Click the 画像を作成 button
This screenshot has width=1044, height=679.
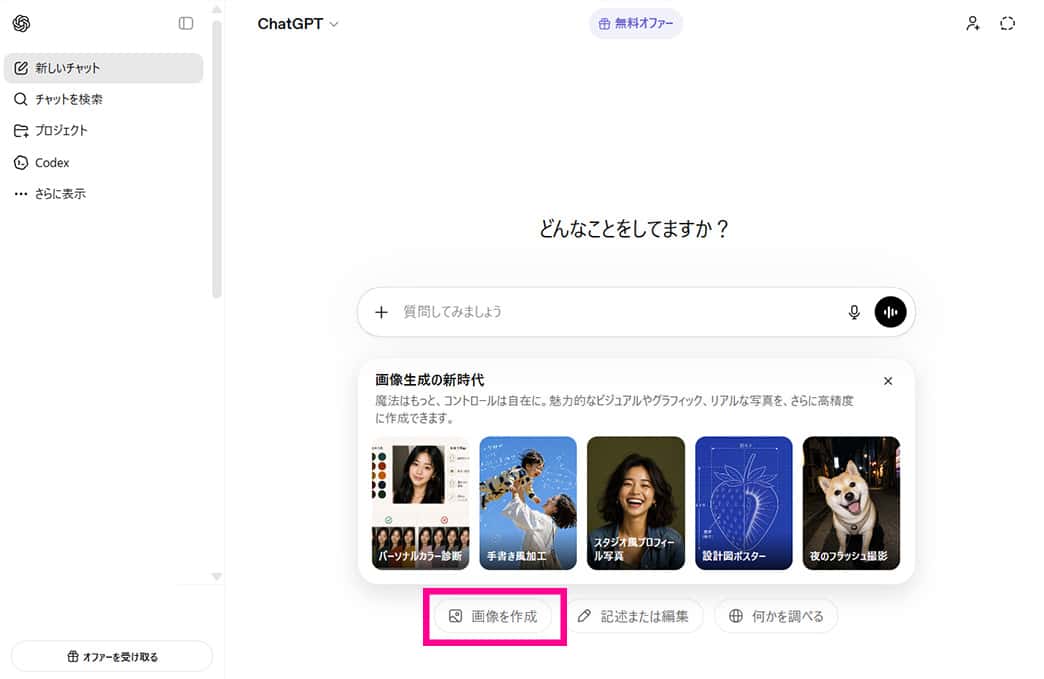coord(493,616)
